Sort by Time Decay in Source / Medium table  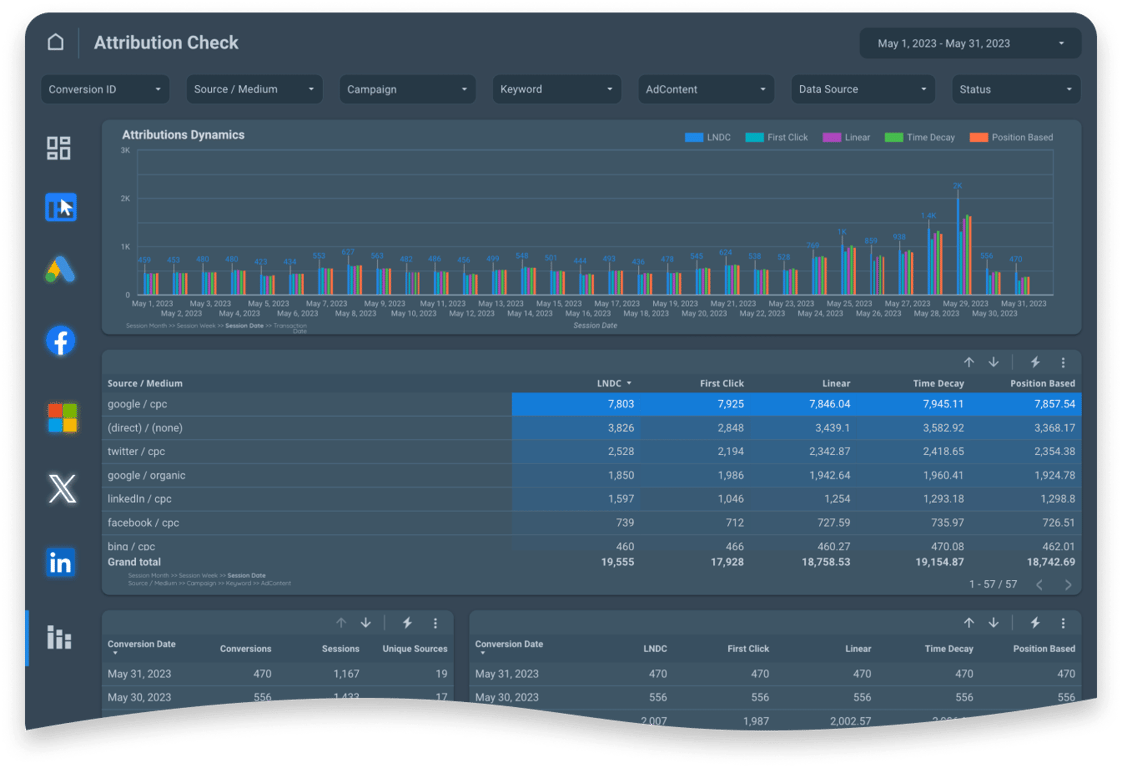[938, 384]
